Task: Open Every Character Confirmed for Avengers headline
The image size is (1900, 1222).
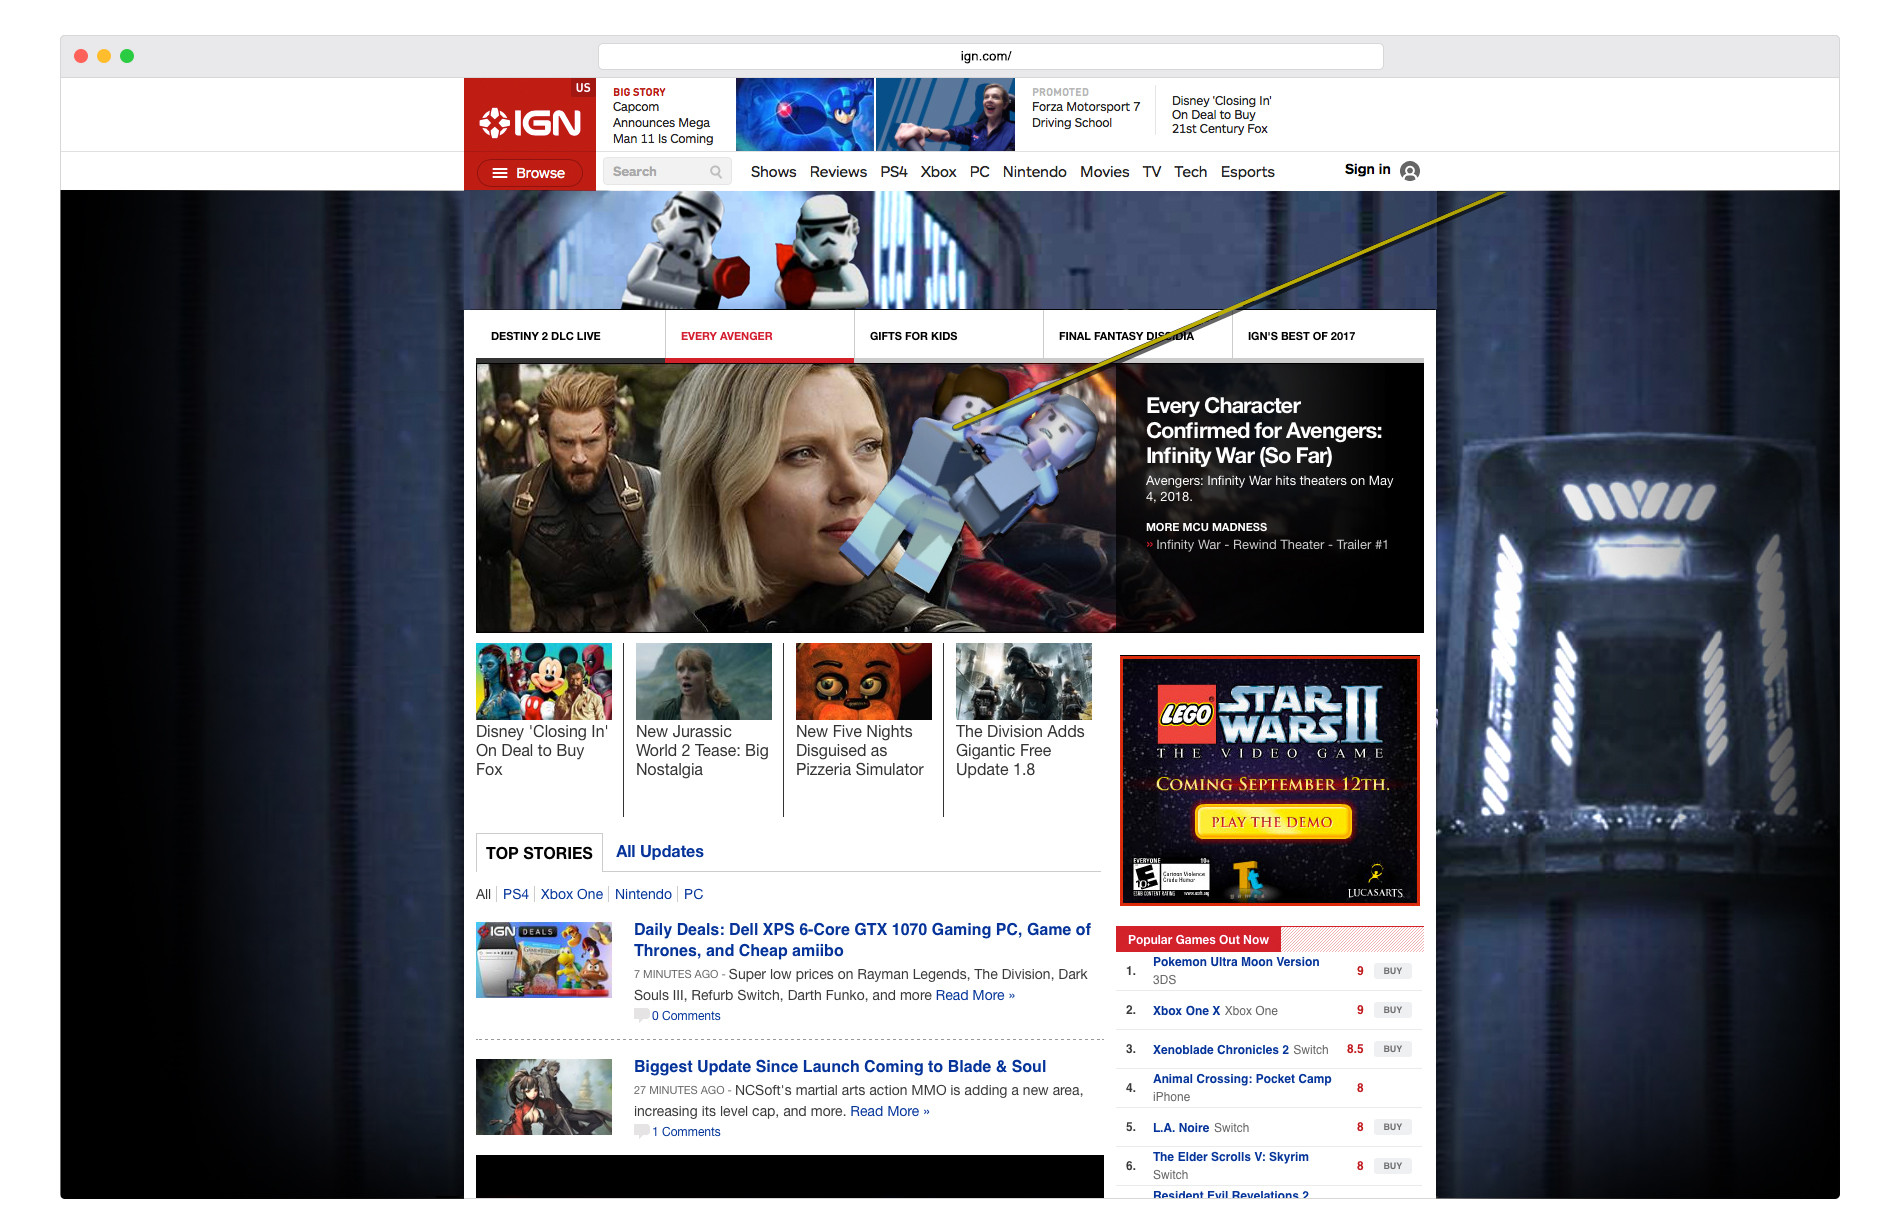Action: [1264, 431]
